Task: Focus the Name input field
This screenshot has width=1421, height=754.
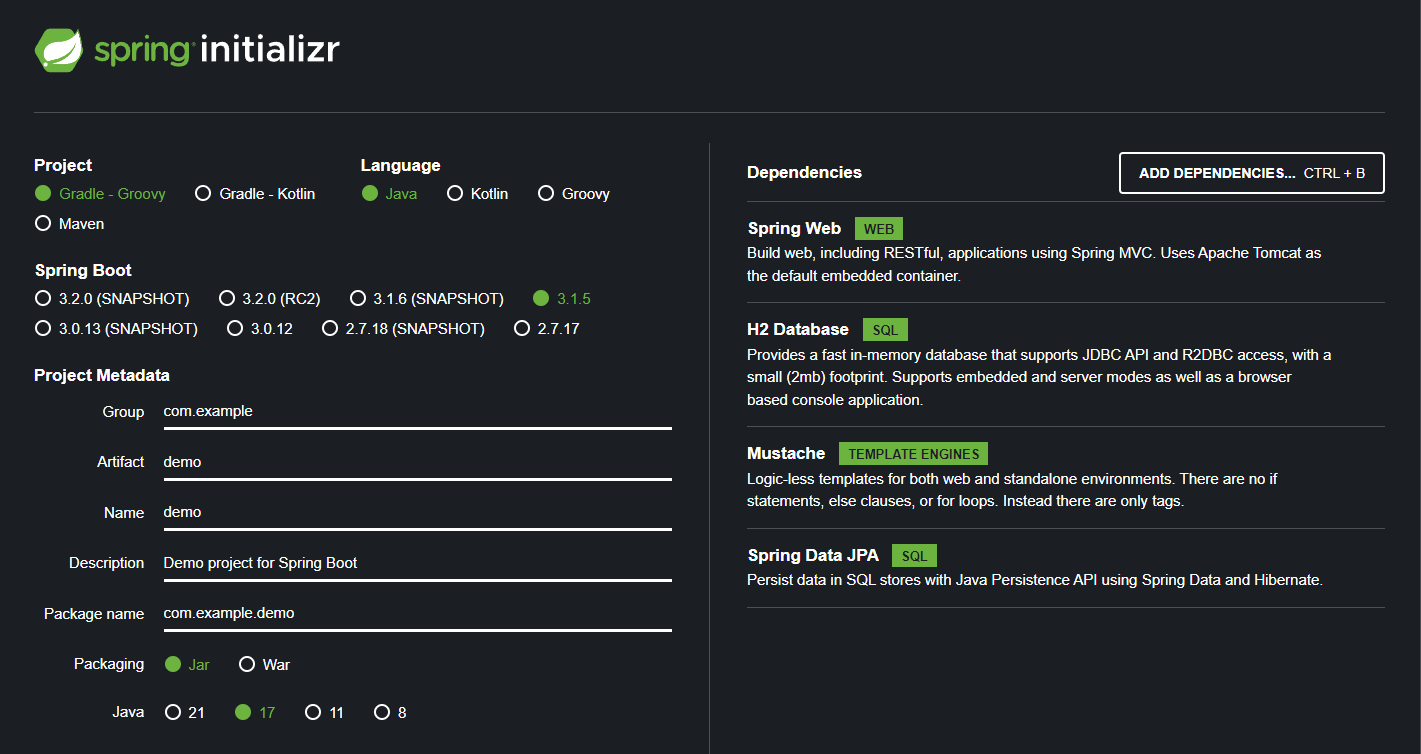Action: click(x=417, y=512)
